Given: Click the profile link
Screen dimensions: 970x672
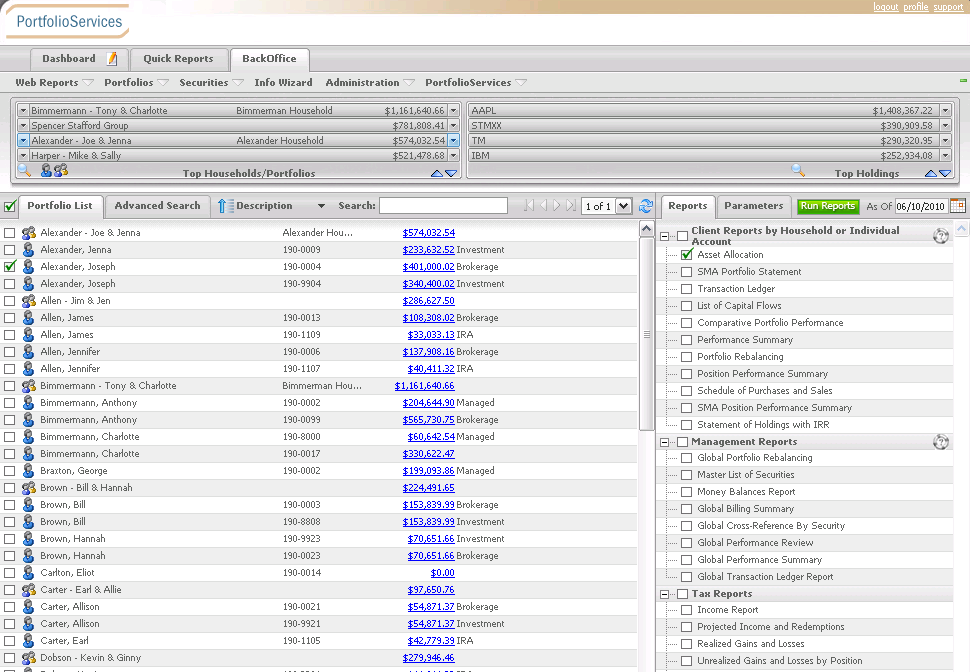Looking at the screenshot, I should tap(916, 7).
